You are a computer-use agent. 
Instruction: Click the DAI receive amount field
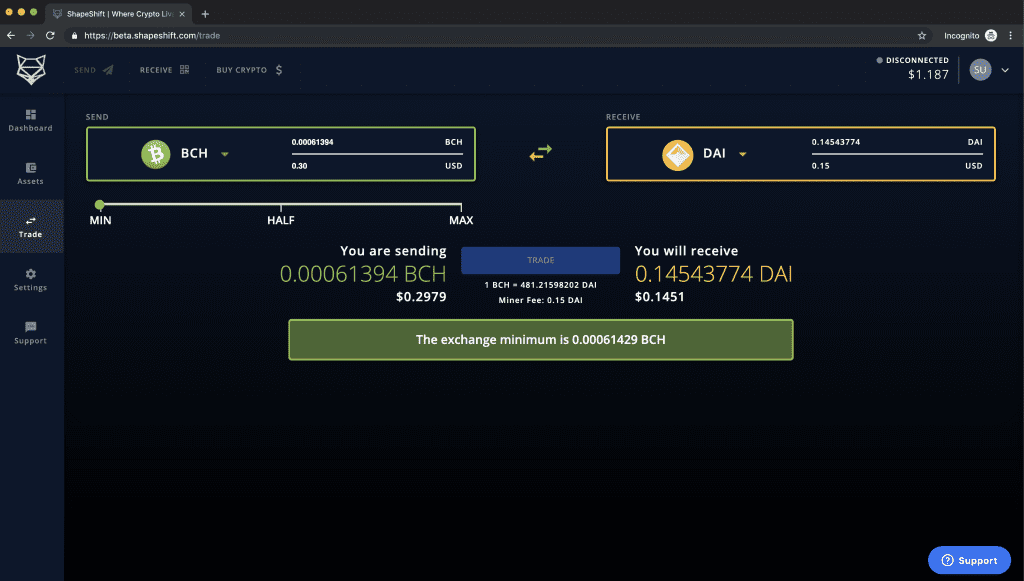click(897, 142)
